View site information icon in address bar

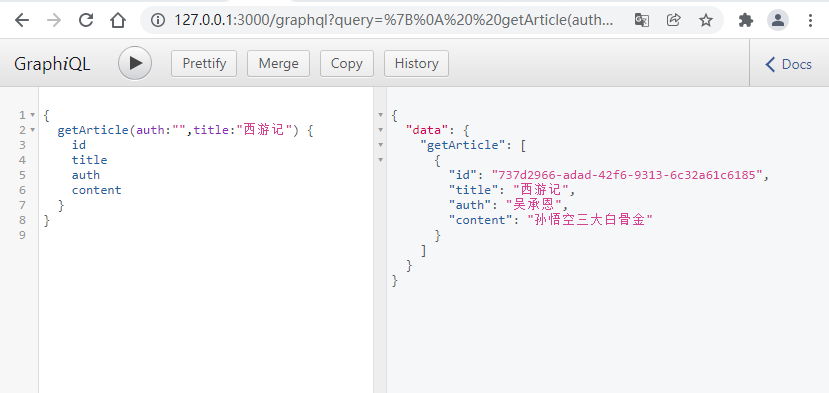(x=158, y=20)
